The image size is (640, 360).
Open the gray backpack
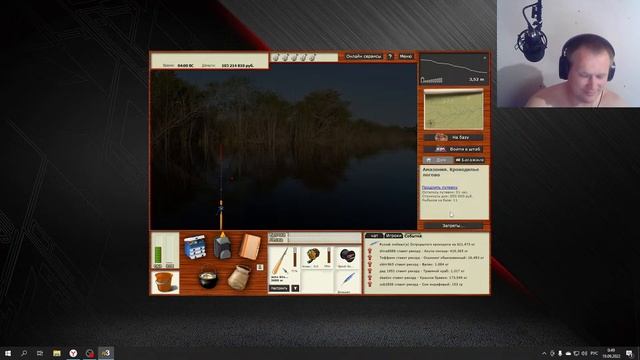(x=222, y=246)
